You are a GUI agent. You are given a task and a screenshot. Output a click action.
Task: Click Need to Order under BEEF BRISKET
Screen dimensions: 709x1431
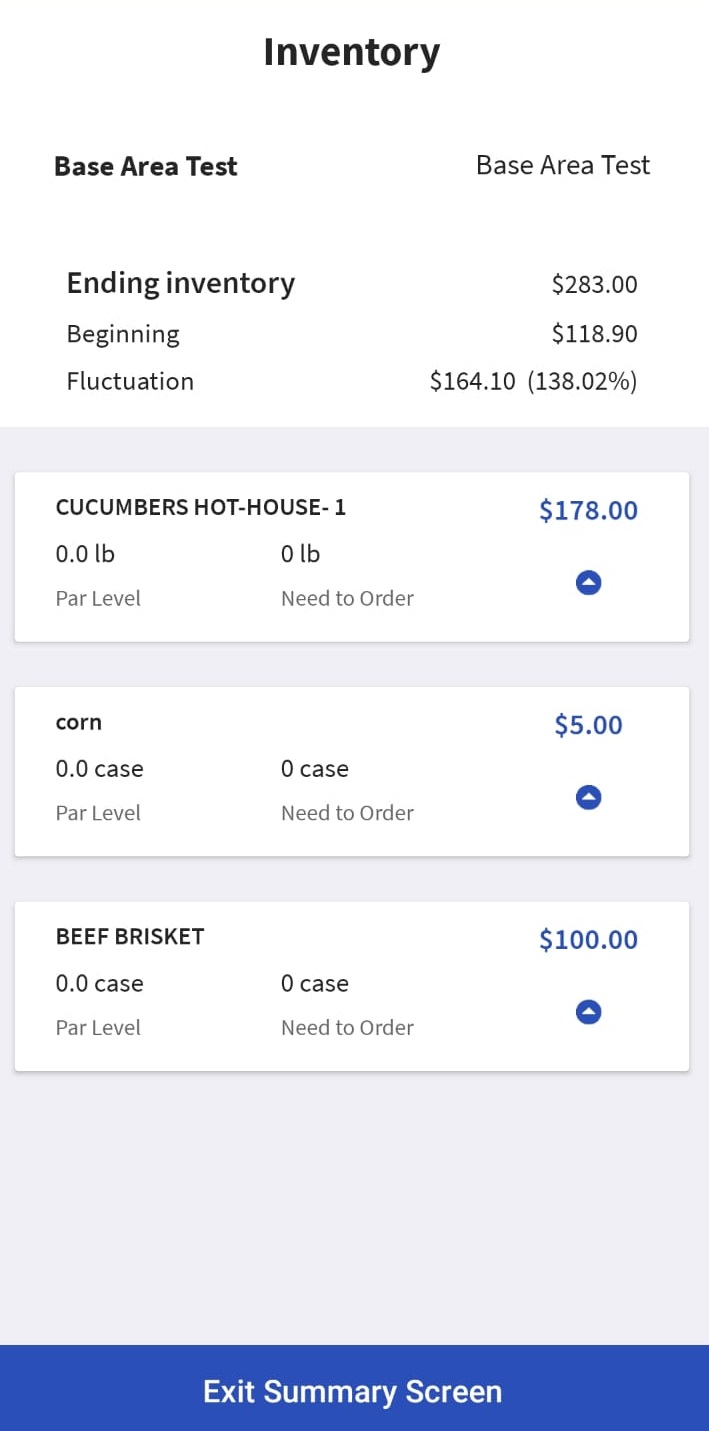click(347, 1027)
